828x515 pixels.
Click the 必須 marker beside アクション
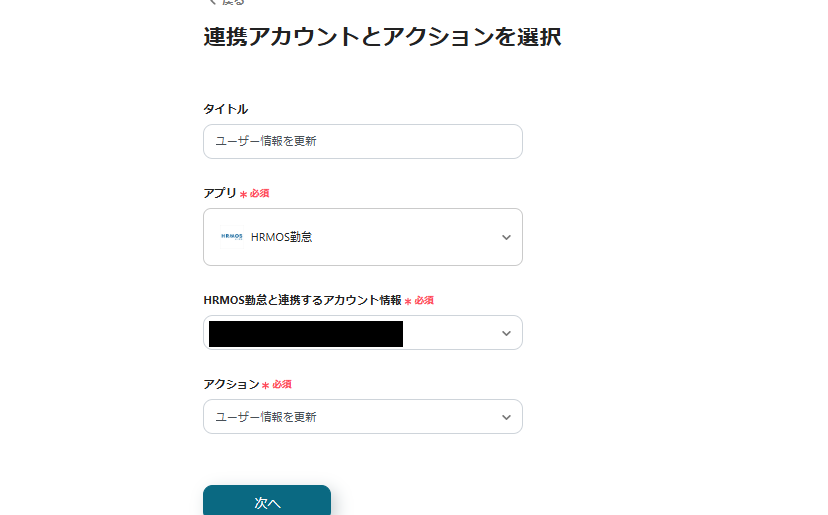pos(281,384)
